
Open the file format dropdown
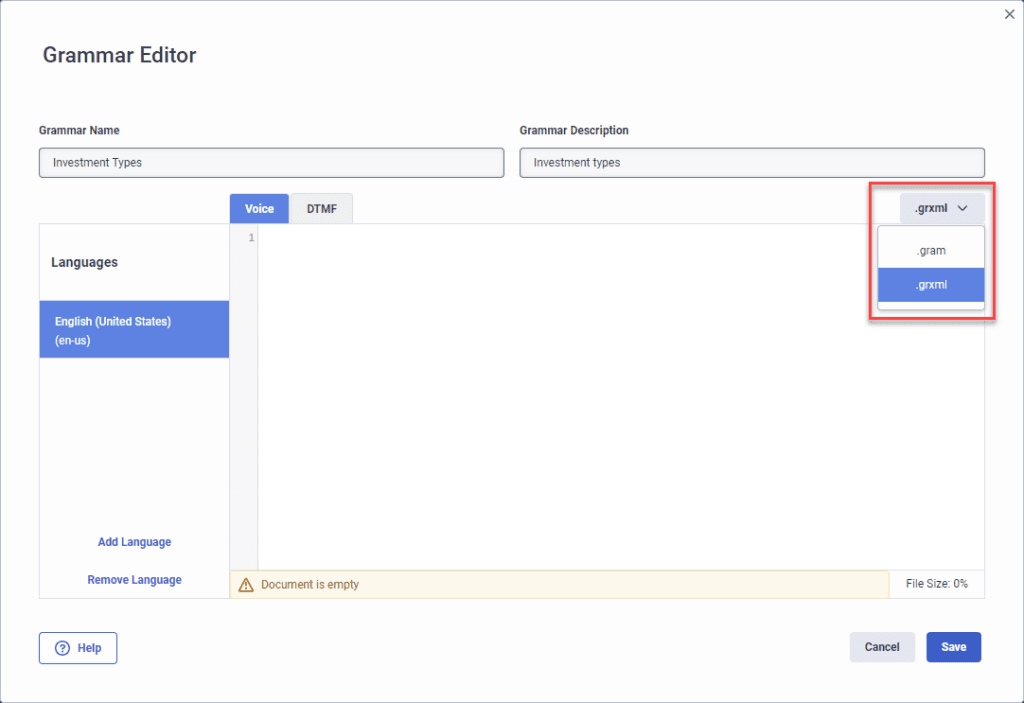click(941, 208)
